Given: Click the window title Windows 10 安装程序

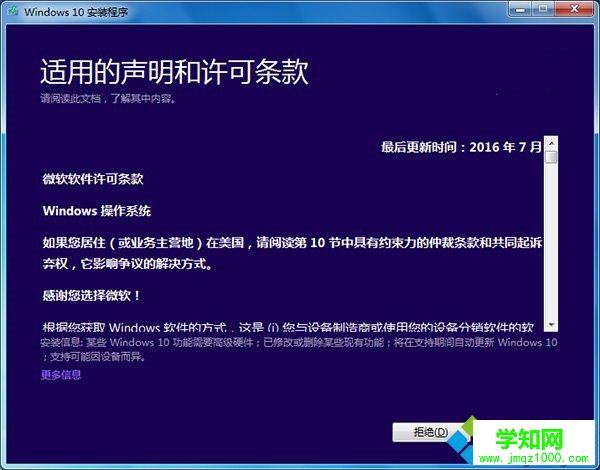Looking at the screenshot, I should click(76, 12).
